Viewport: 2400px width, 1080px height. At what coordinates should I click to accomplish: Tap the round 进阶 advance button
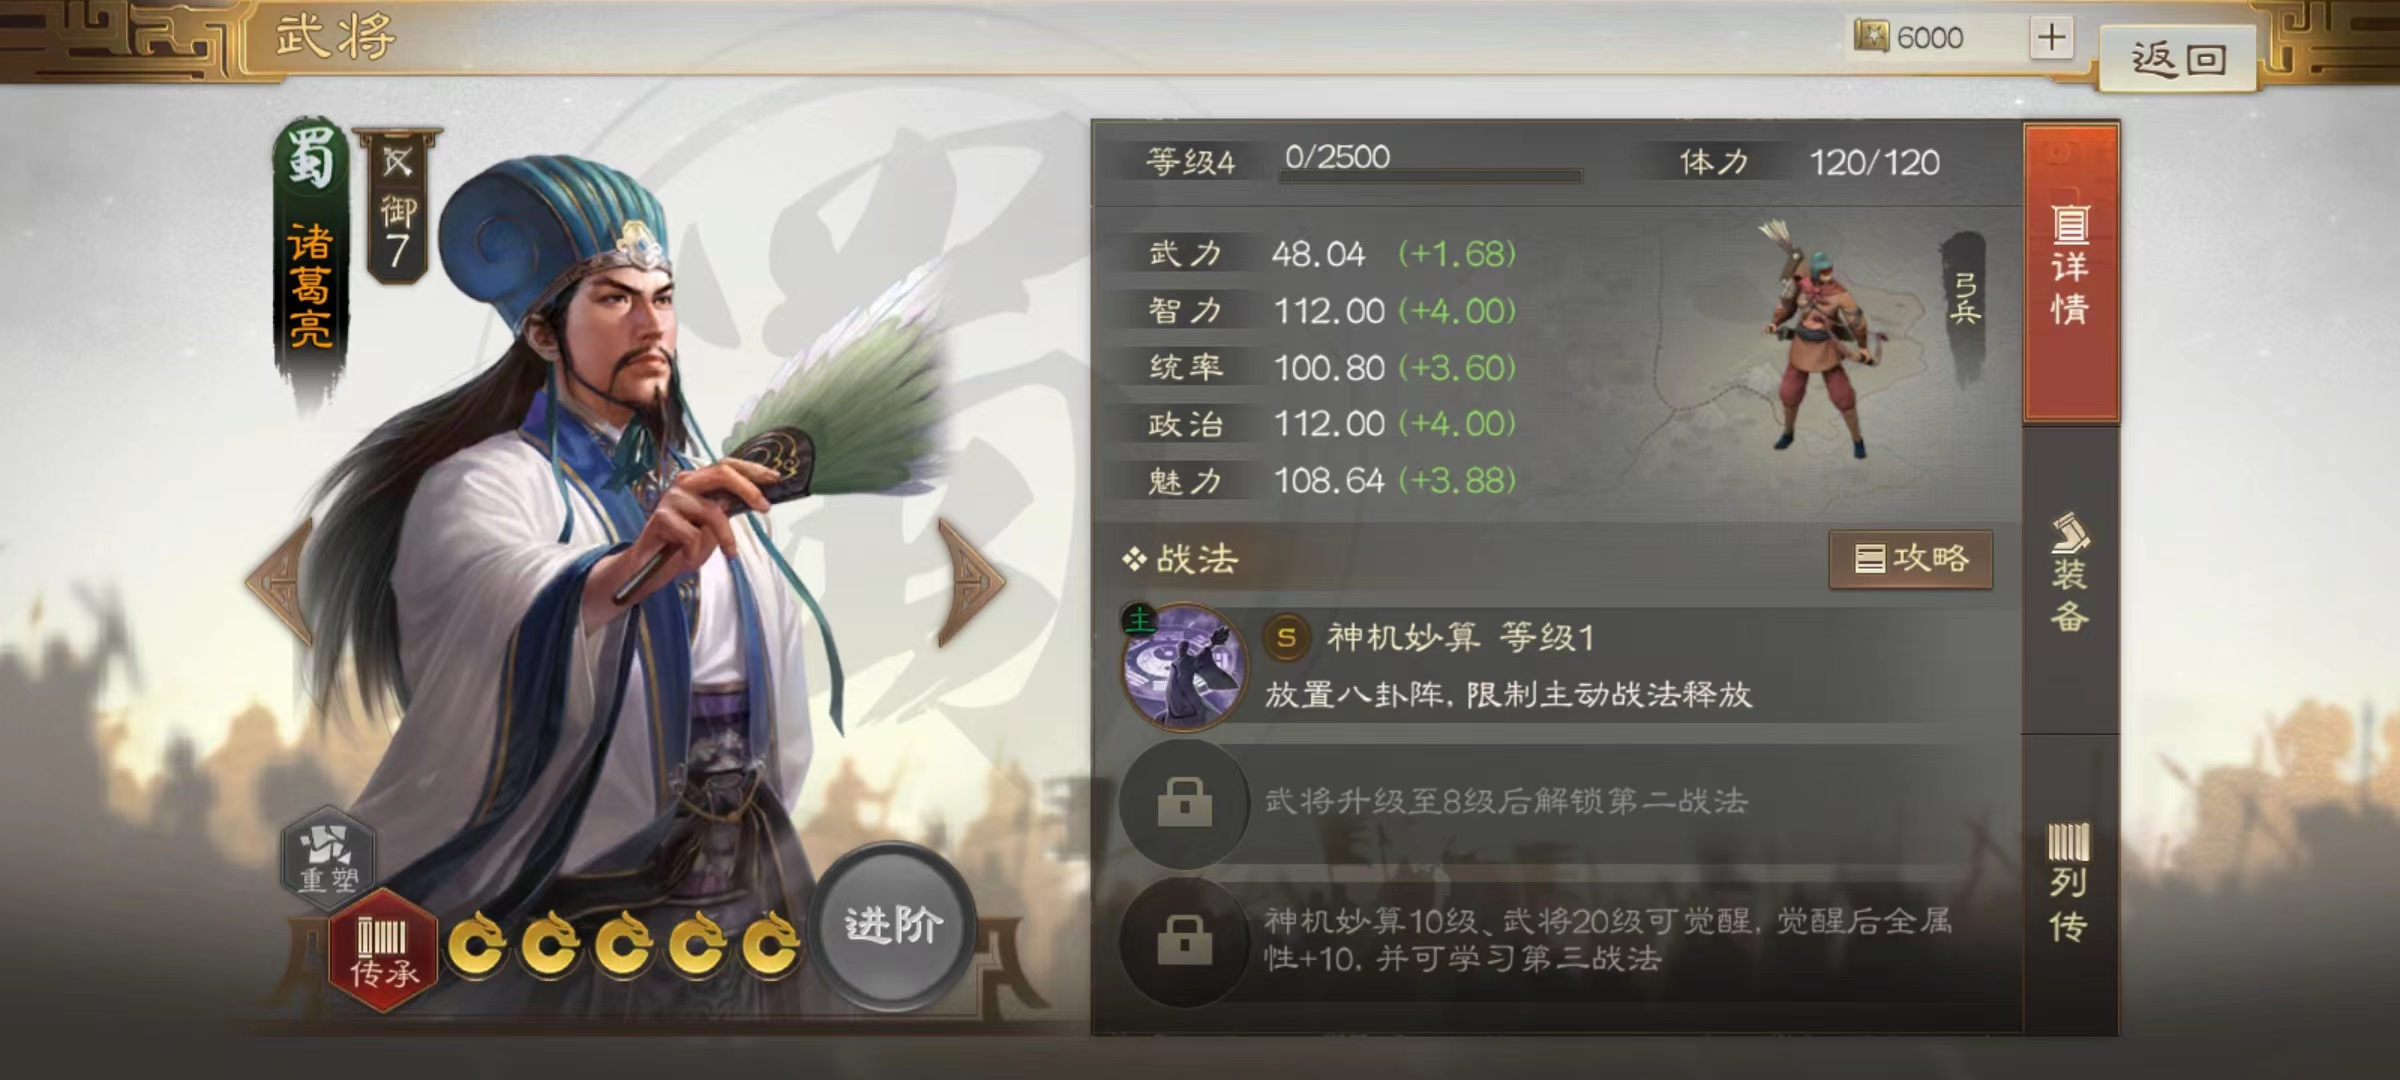point(893,925)
